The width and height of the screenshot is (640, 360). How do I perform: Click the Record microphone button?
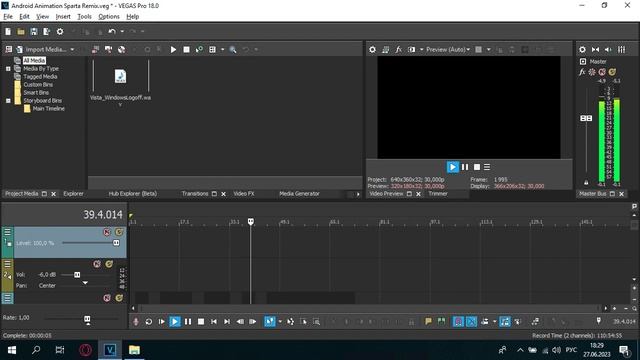click(136, 322)
